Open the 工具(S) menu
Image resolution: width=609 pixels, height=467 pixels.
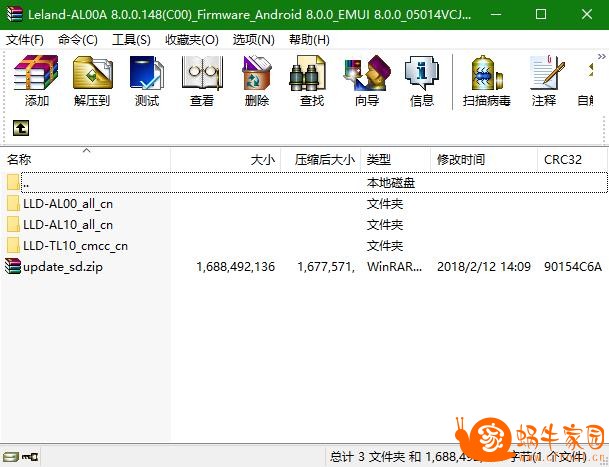click(131, 40)
